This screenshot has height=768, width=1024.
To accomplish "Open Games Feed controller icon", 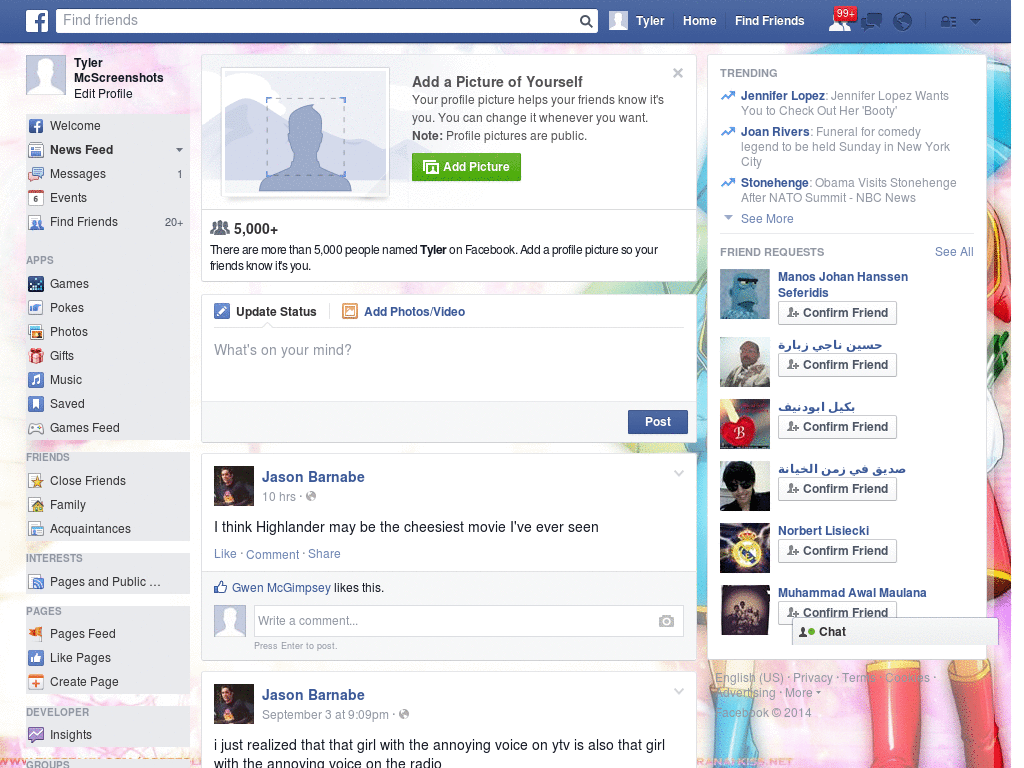I will [x=36, y=428].
